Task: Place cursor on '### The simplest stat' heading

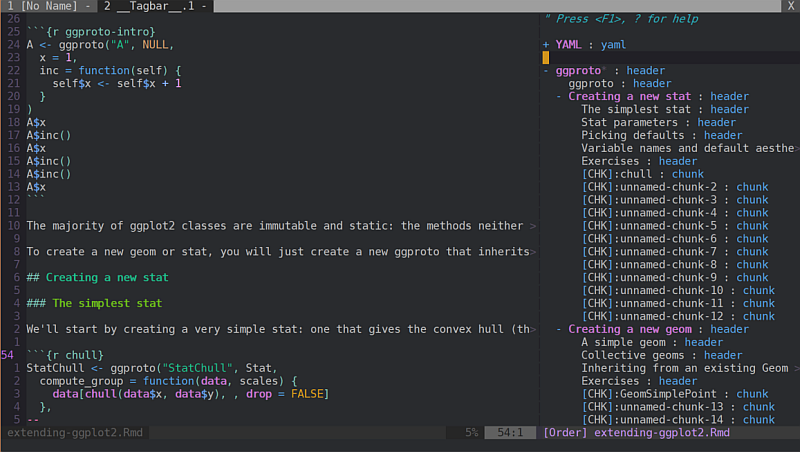Action: point(94,304)
